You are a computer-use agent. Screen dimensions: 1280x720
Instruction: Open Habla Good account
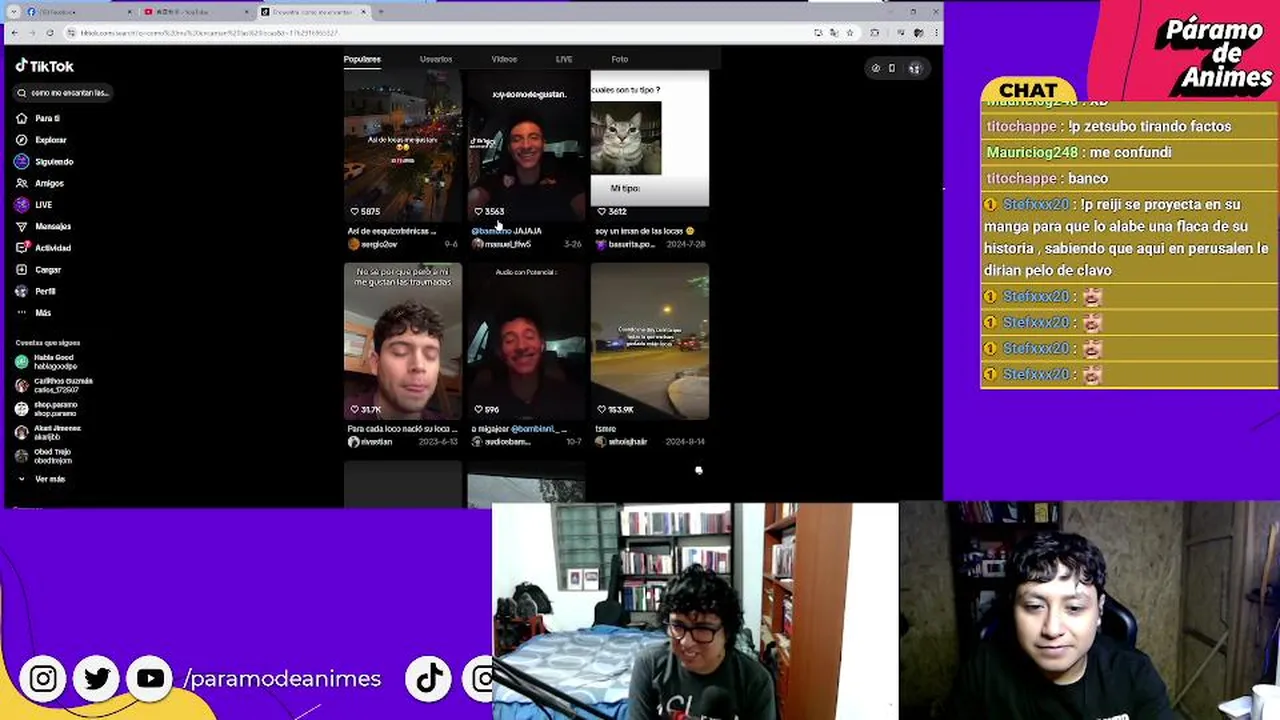pyautogui.click(x=46, y=362)
